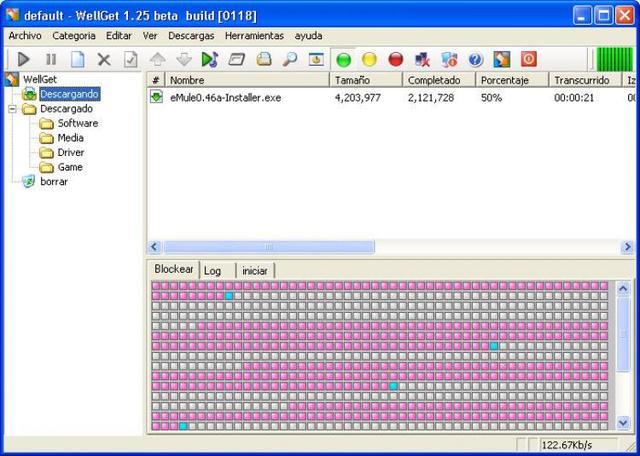Viewport: 640px width, 456px height.
Task: Click the completed value 2,121,728
Action: pos(431,98)
